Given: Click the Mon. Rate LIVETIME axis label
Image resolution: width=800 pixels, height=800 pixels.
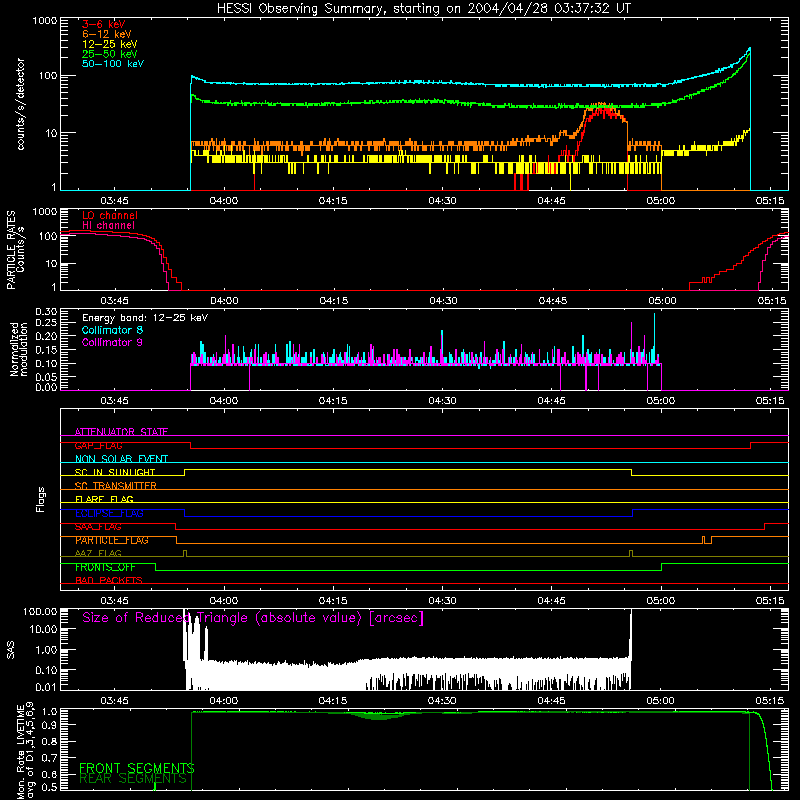Looking at the screenshot, I should tap(26, 751).
